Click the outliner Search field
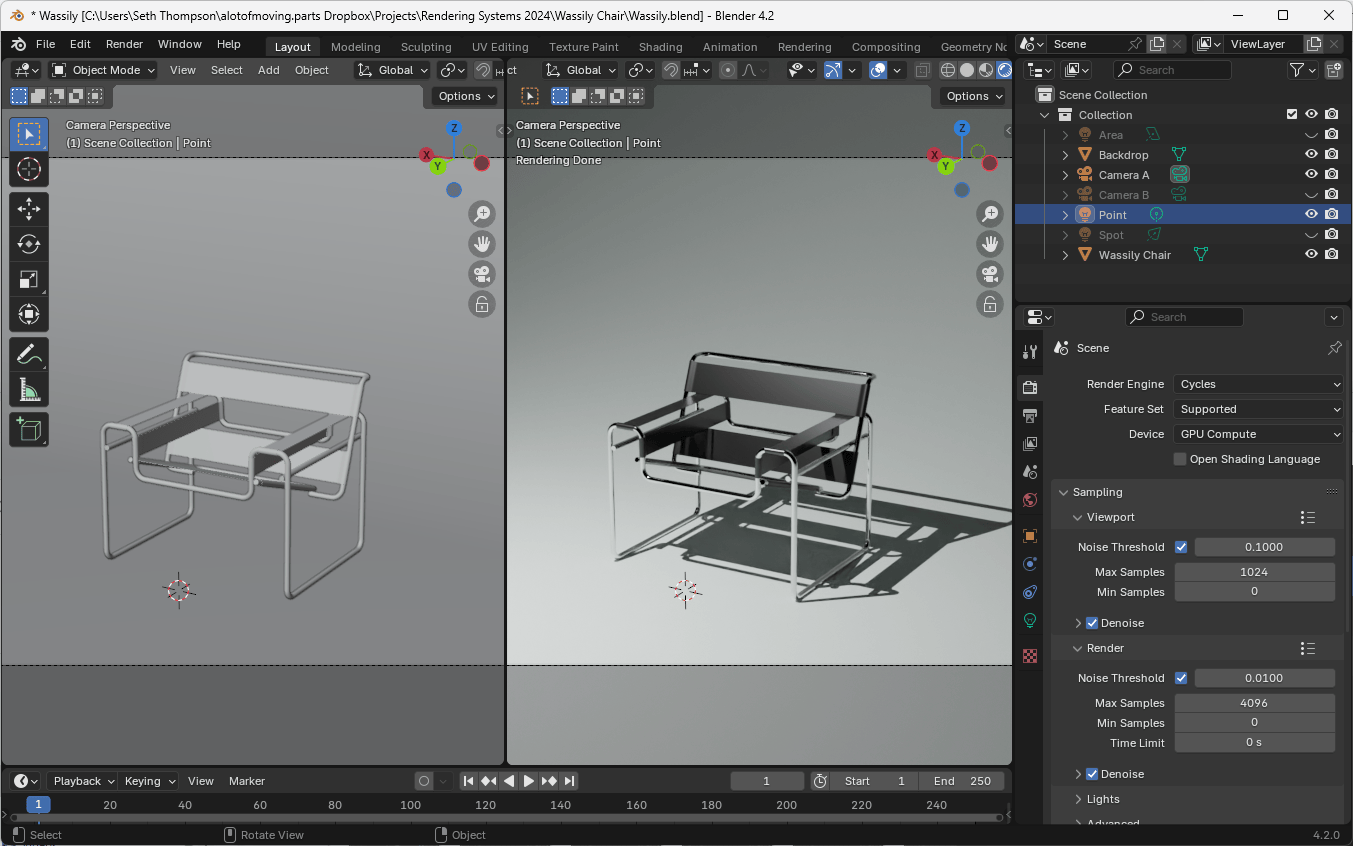This screenshot has height=846, width=1353. pyautogui.click(x=1172, y=70)
